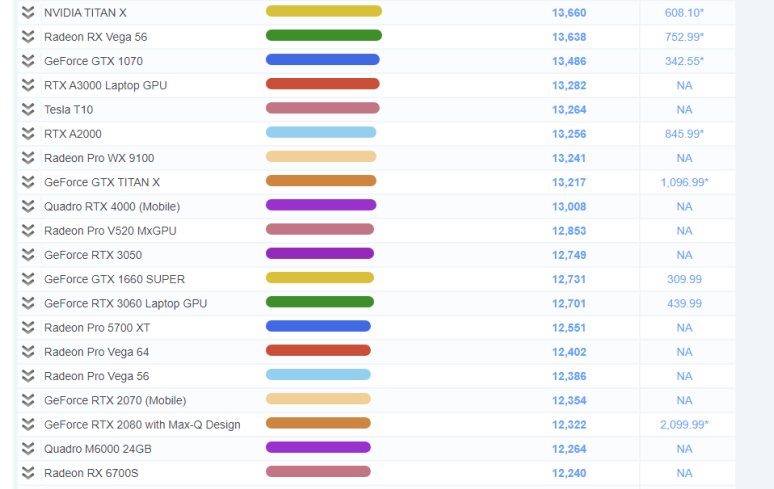Expand the Radeon Pro 5700 XT chevron
This screenshot has height=489, width=774.
pos(28,327)
